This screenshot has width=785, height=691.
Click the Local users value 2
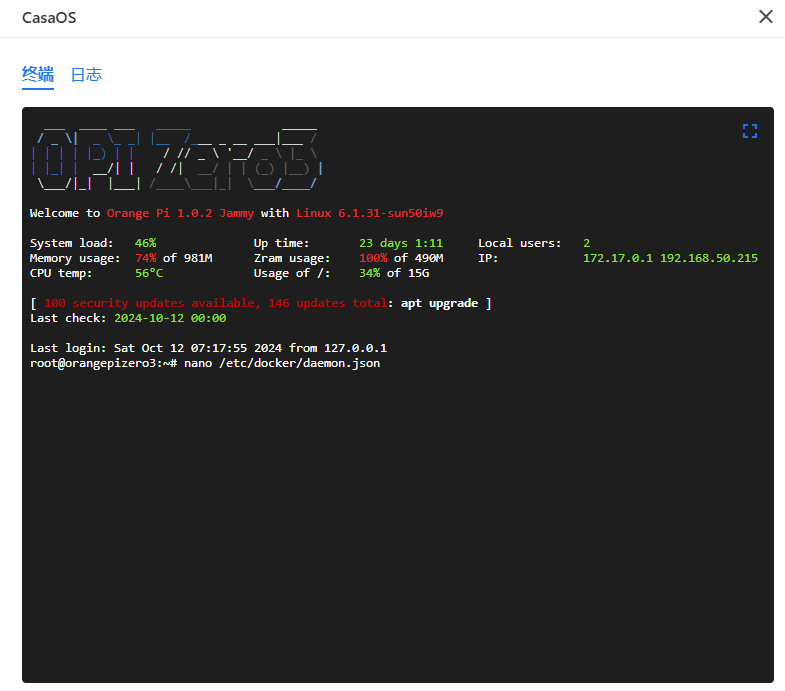tap(586, 243)
